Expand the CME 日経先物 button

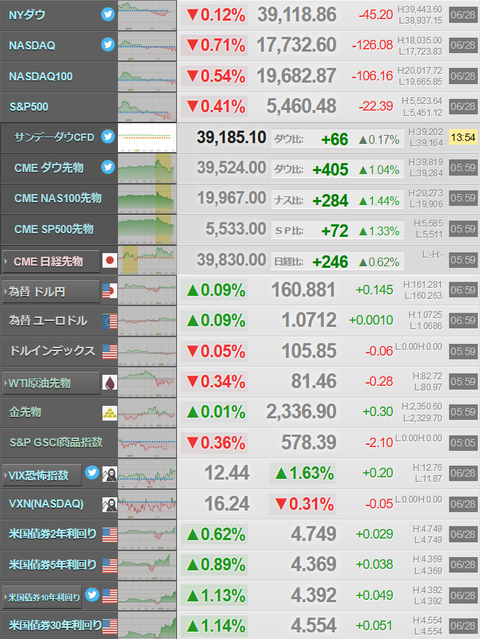[51, 261]
